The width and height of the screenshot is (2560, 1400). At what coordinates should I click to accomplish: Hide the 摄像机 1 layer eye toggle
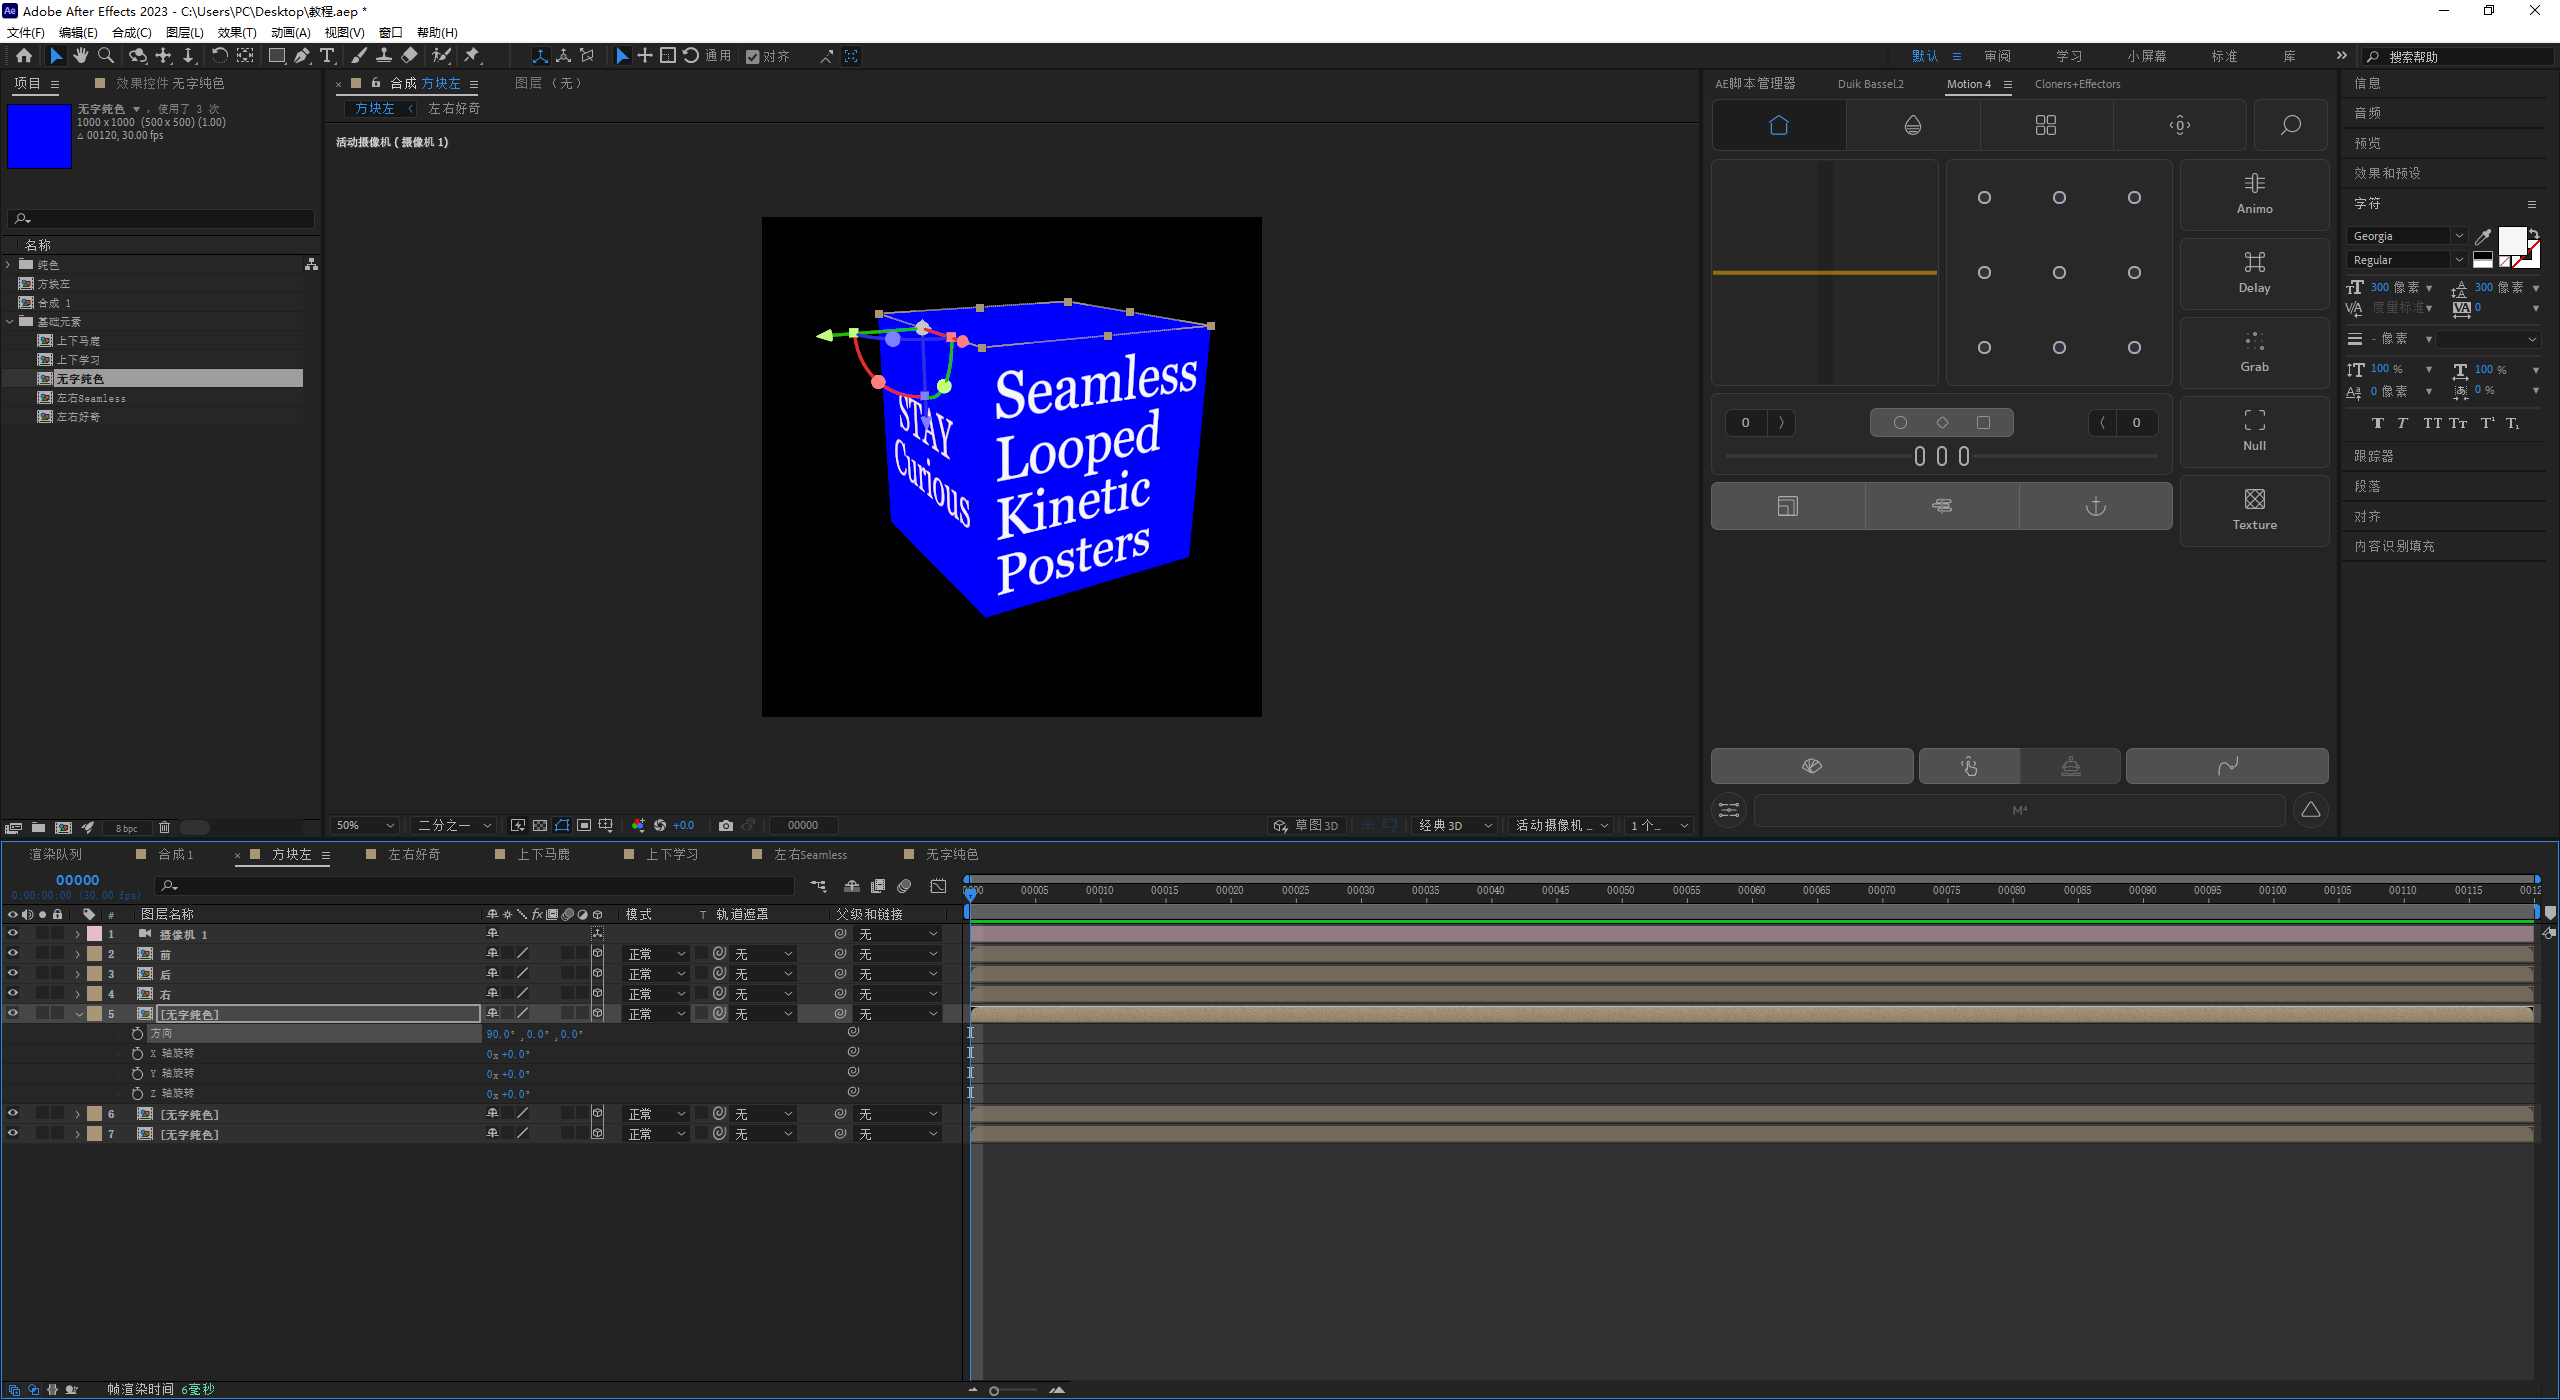click(x=13, y=933)
